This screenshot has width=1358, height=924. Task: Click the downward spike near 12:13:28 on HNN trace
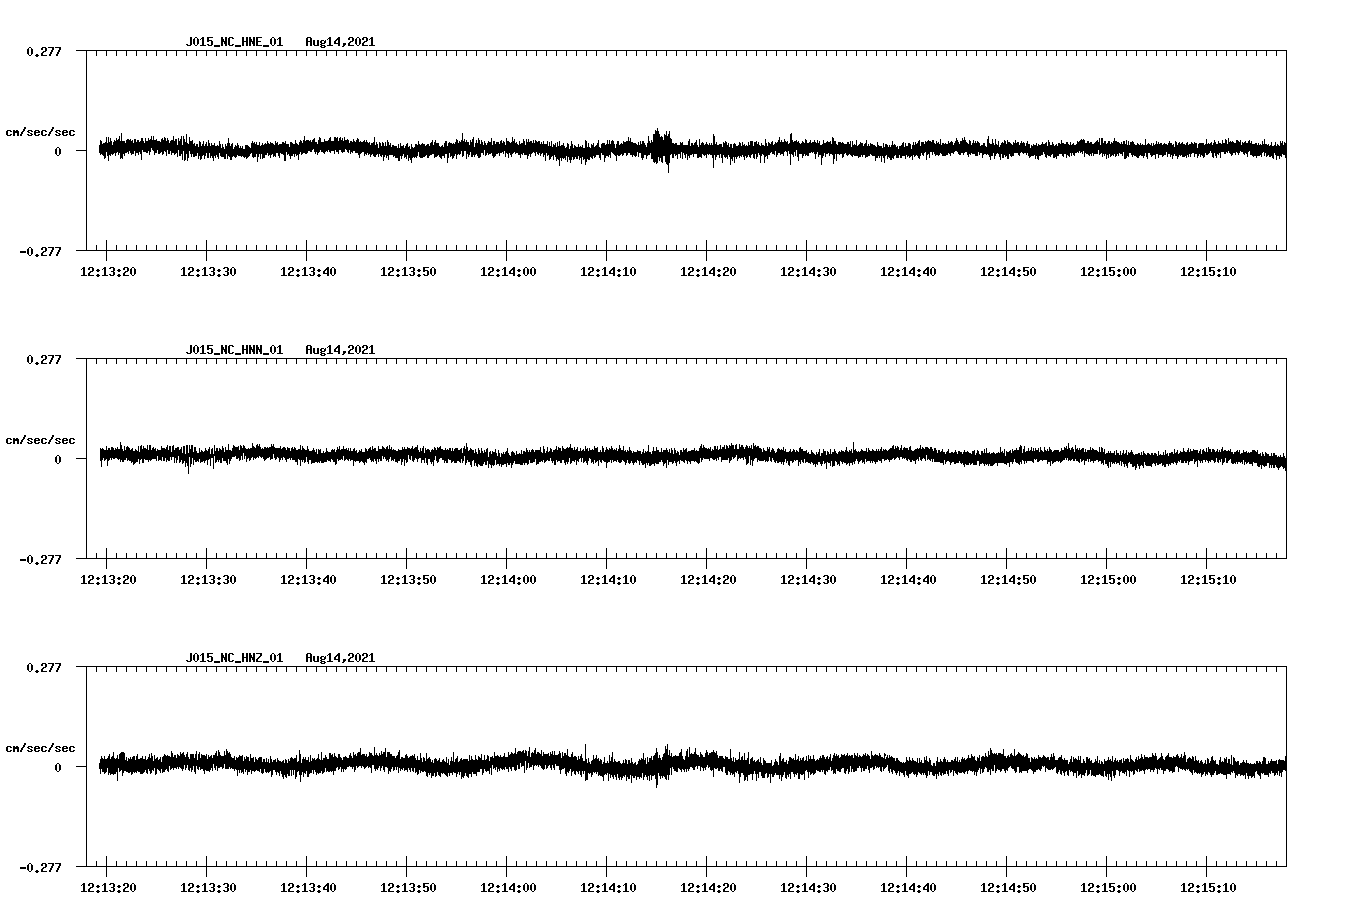(188, 461)
